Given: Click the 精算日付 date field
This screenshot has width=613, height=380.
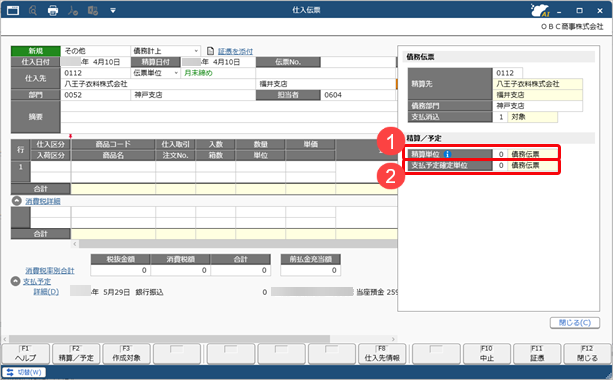Looking at the screenshot, I should (x=218, y=62).
